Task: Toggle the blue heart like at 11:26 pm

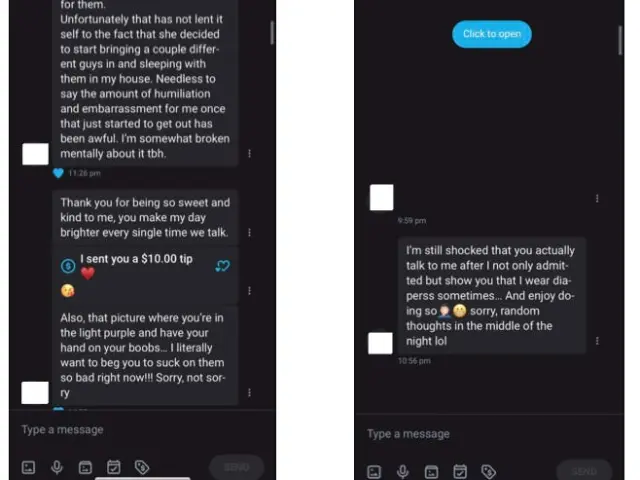Action: (x=58, y=173)
